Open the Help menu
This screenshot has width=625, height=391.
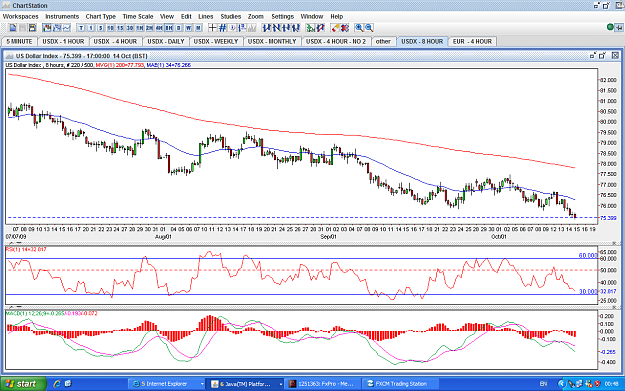click(x=336, y=16)
